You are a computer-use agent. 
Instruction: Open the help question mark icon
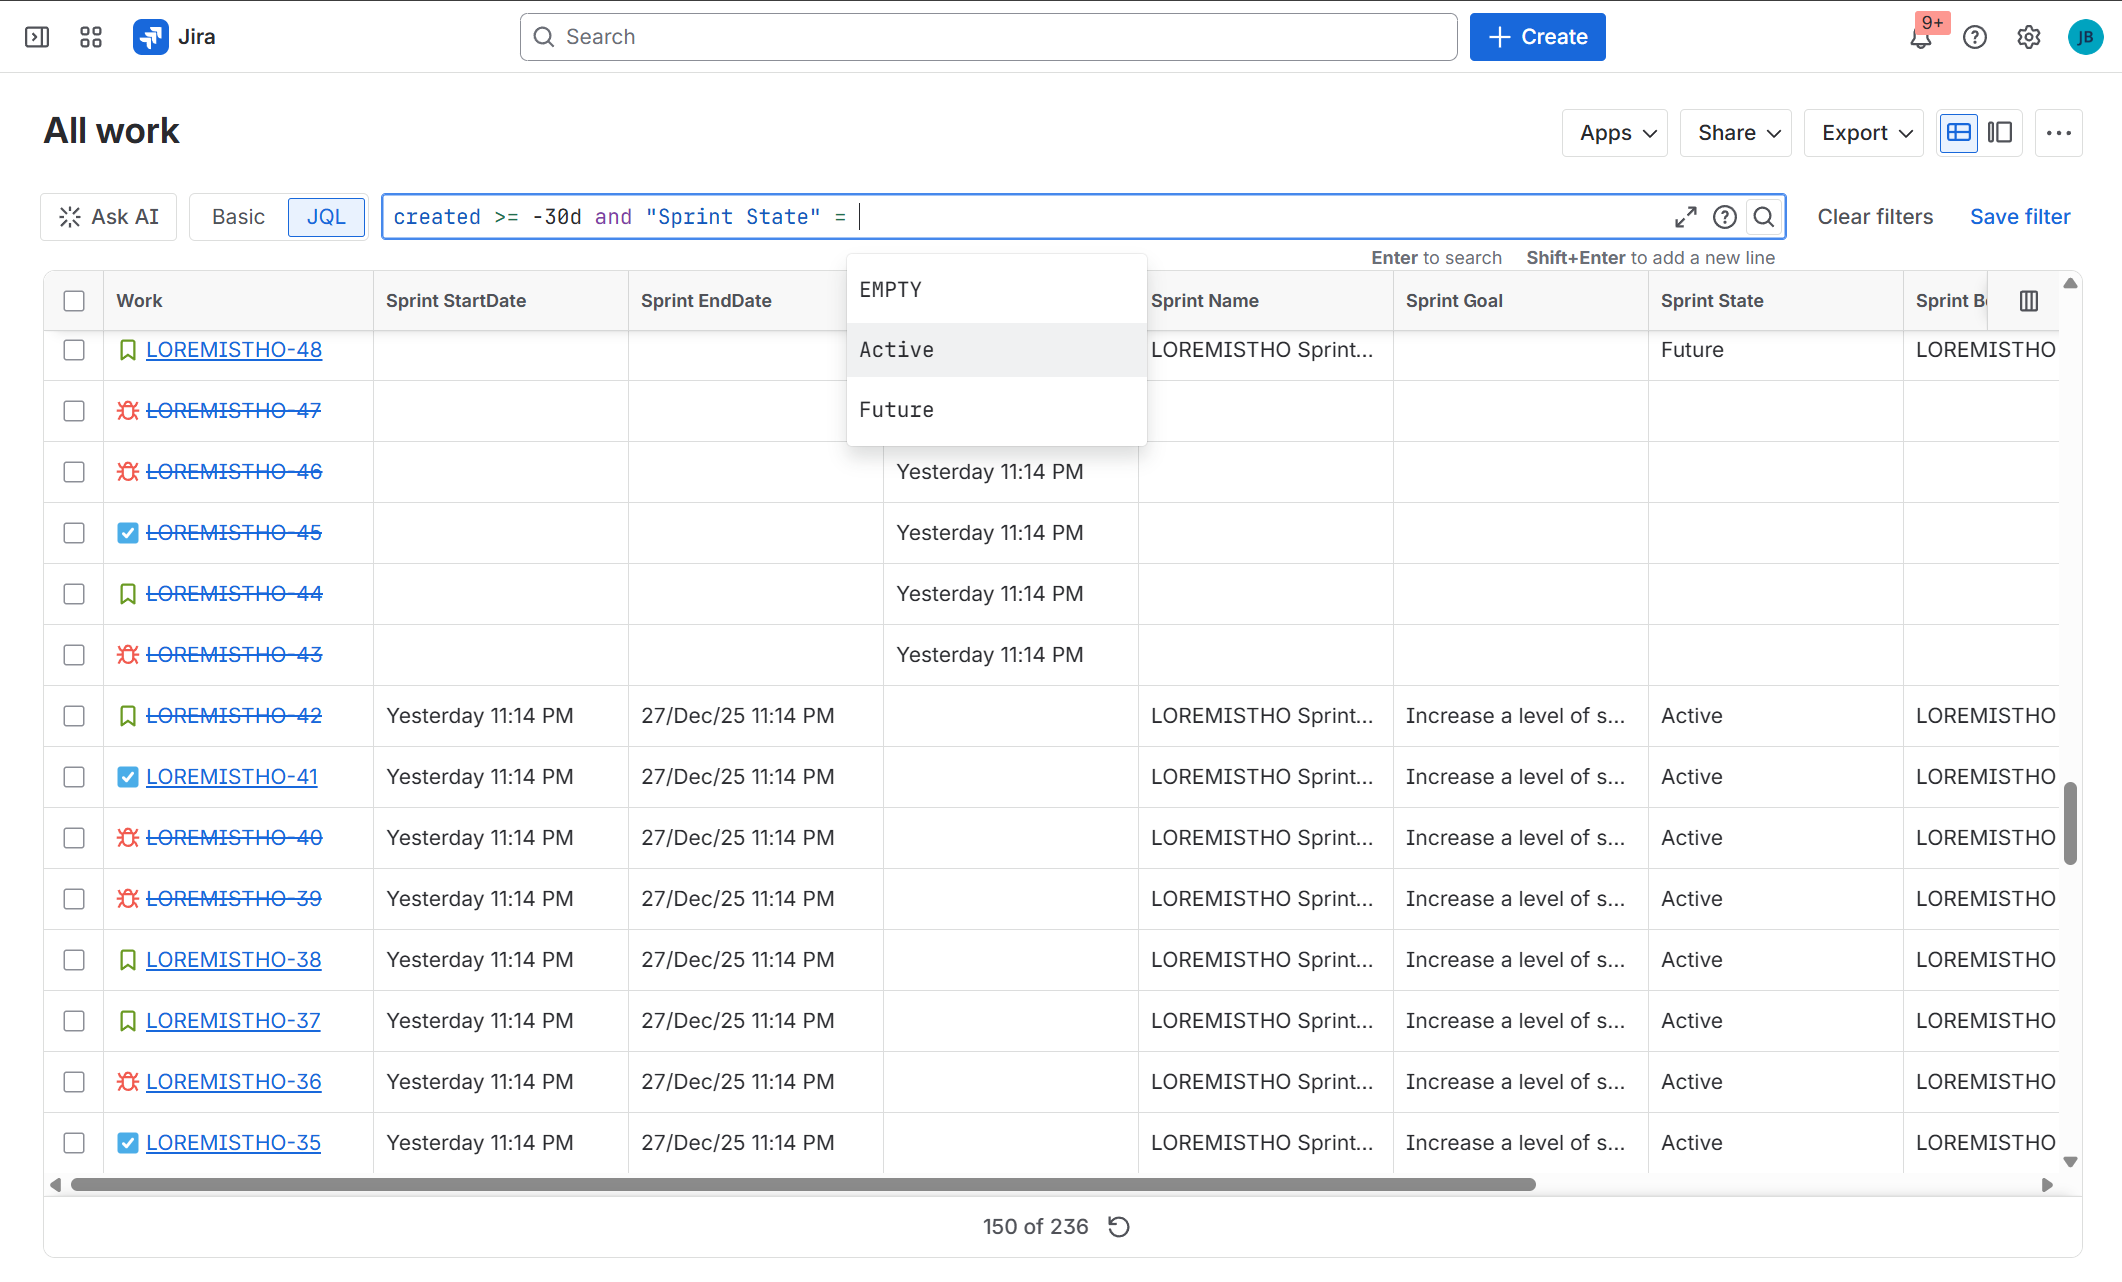[x=1974, y=37]
